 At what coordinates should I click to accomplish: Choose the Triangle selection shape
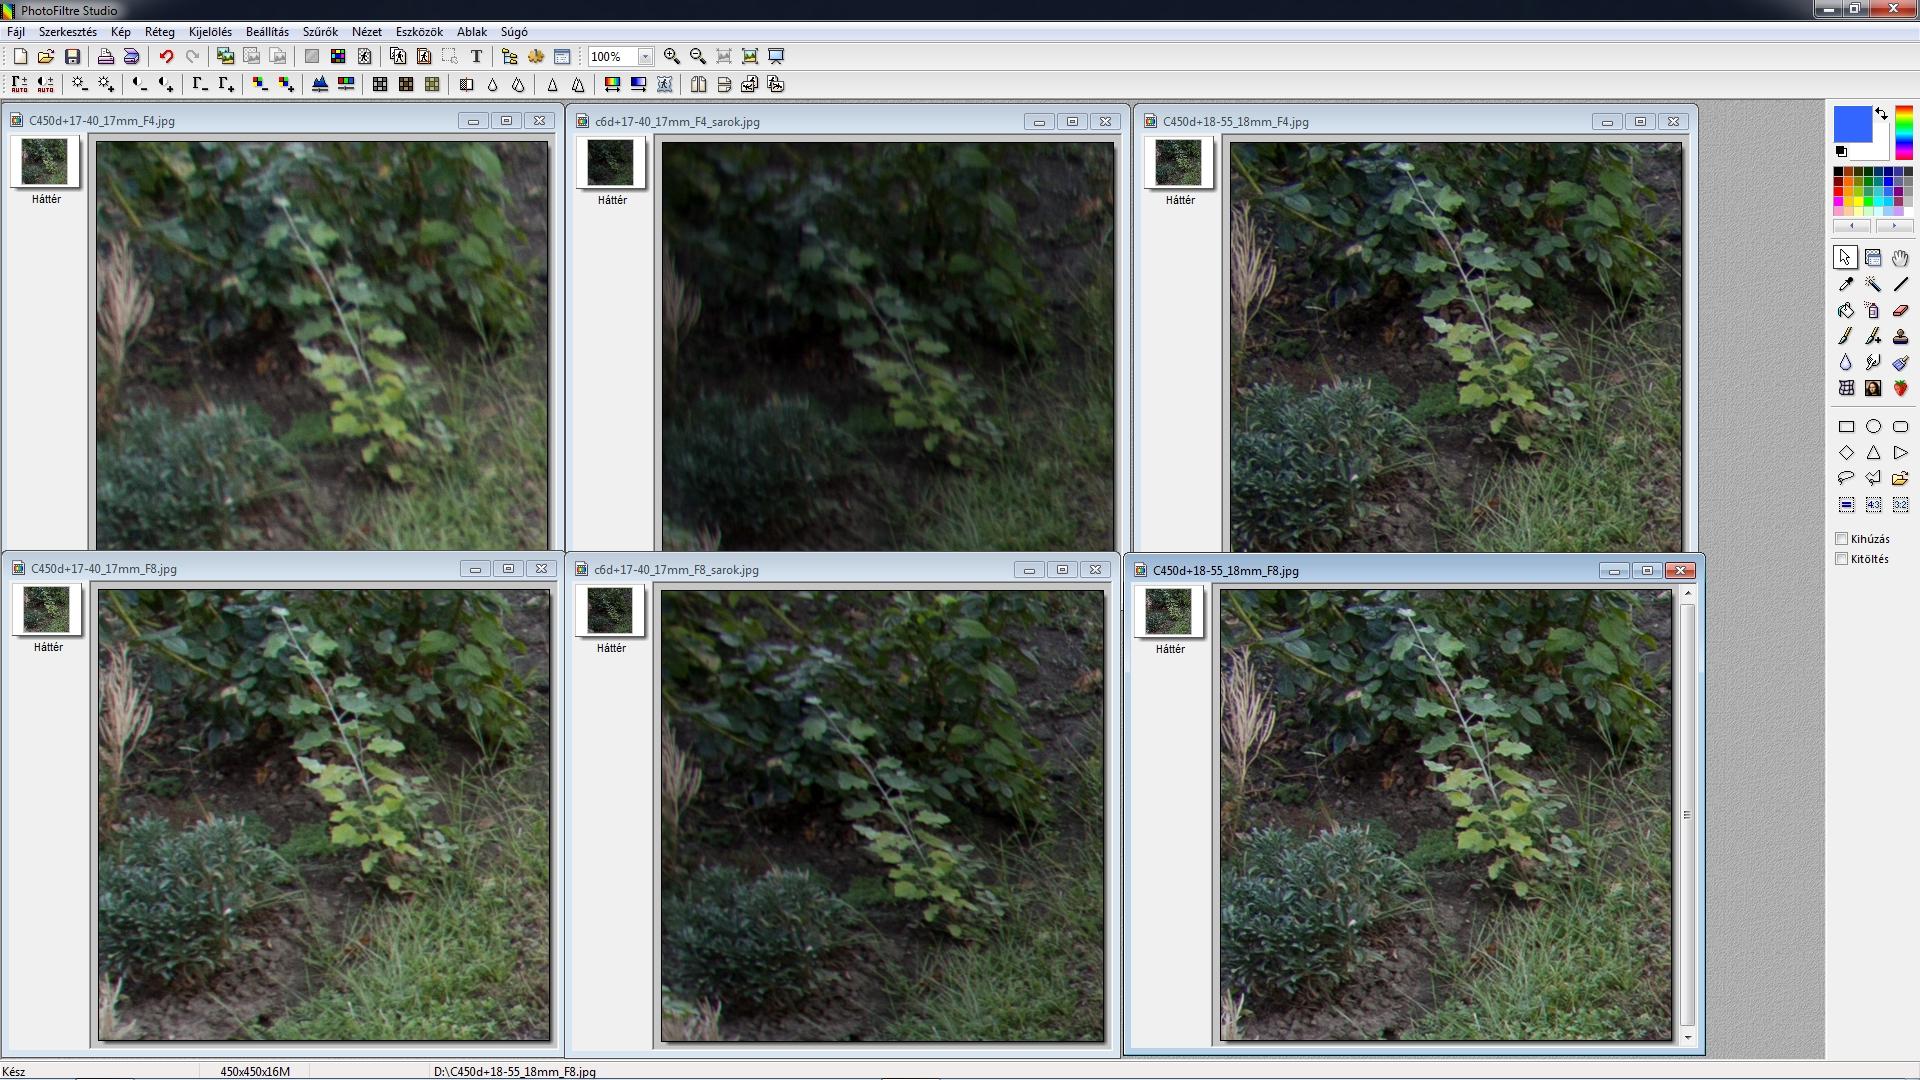point(1873,452)
